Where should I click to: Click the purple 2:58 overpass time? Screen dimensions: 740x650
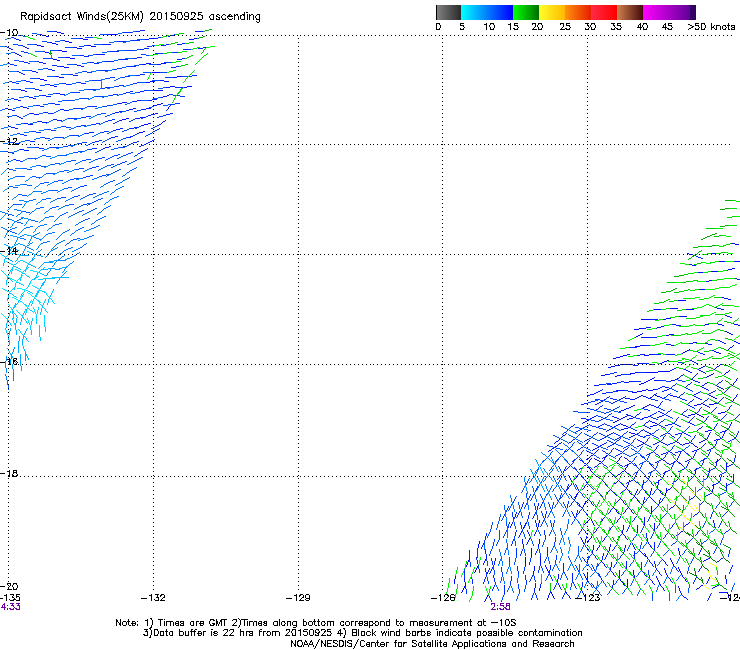500,607
